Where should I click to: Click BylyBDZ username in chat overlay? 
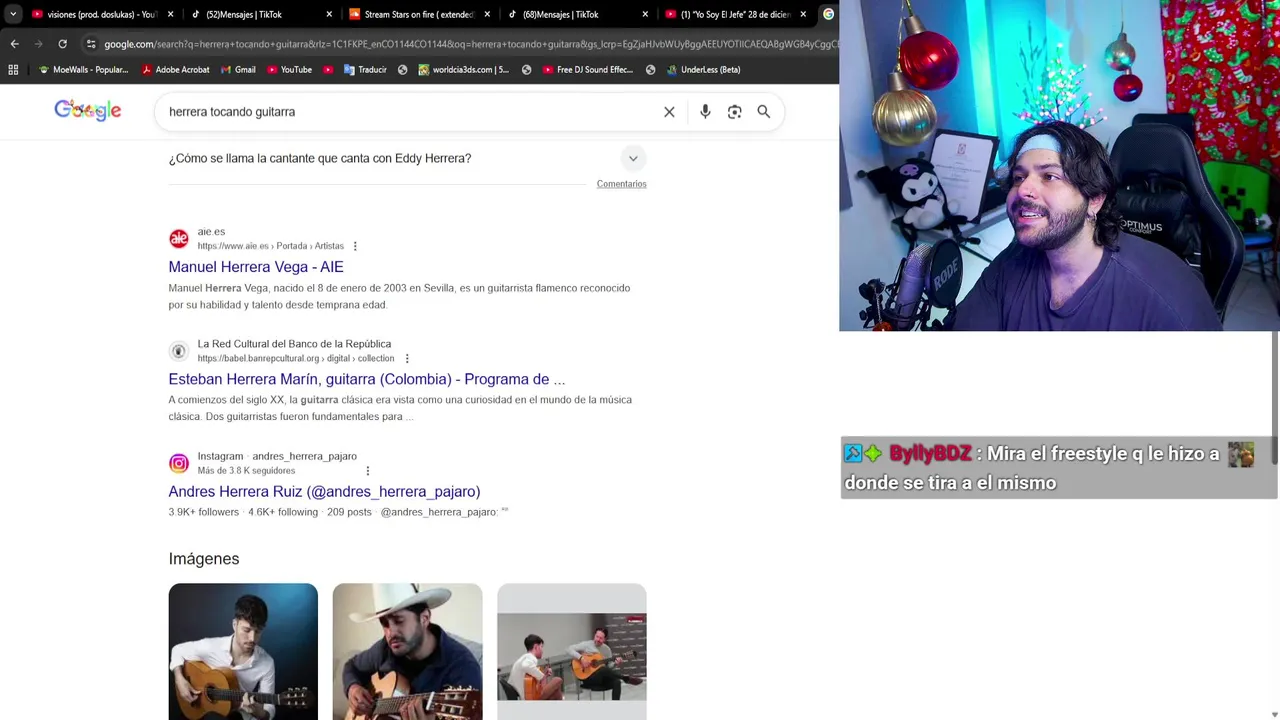(930, 454)
